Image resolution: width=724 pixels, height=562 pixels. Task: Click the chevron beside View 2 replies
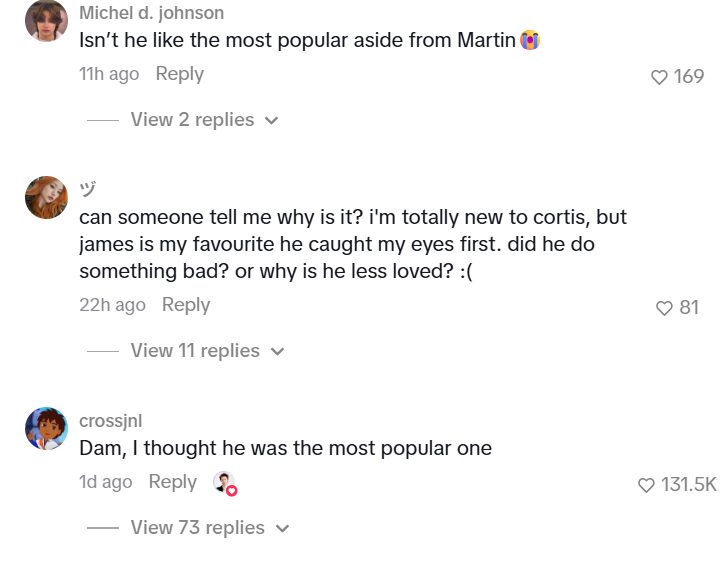[272, 121]
